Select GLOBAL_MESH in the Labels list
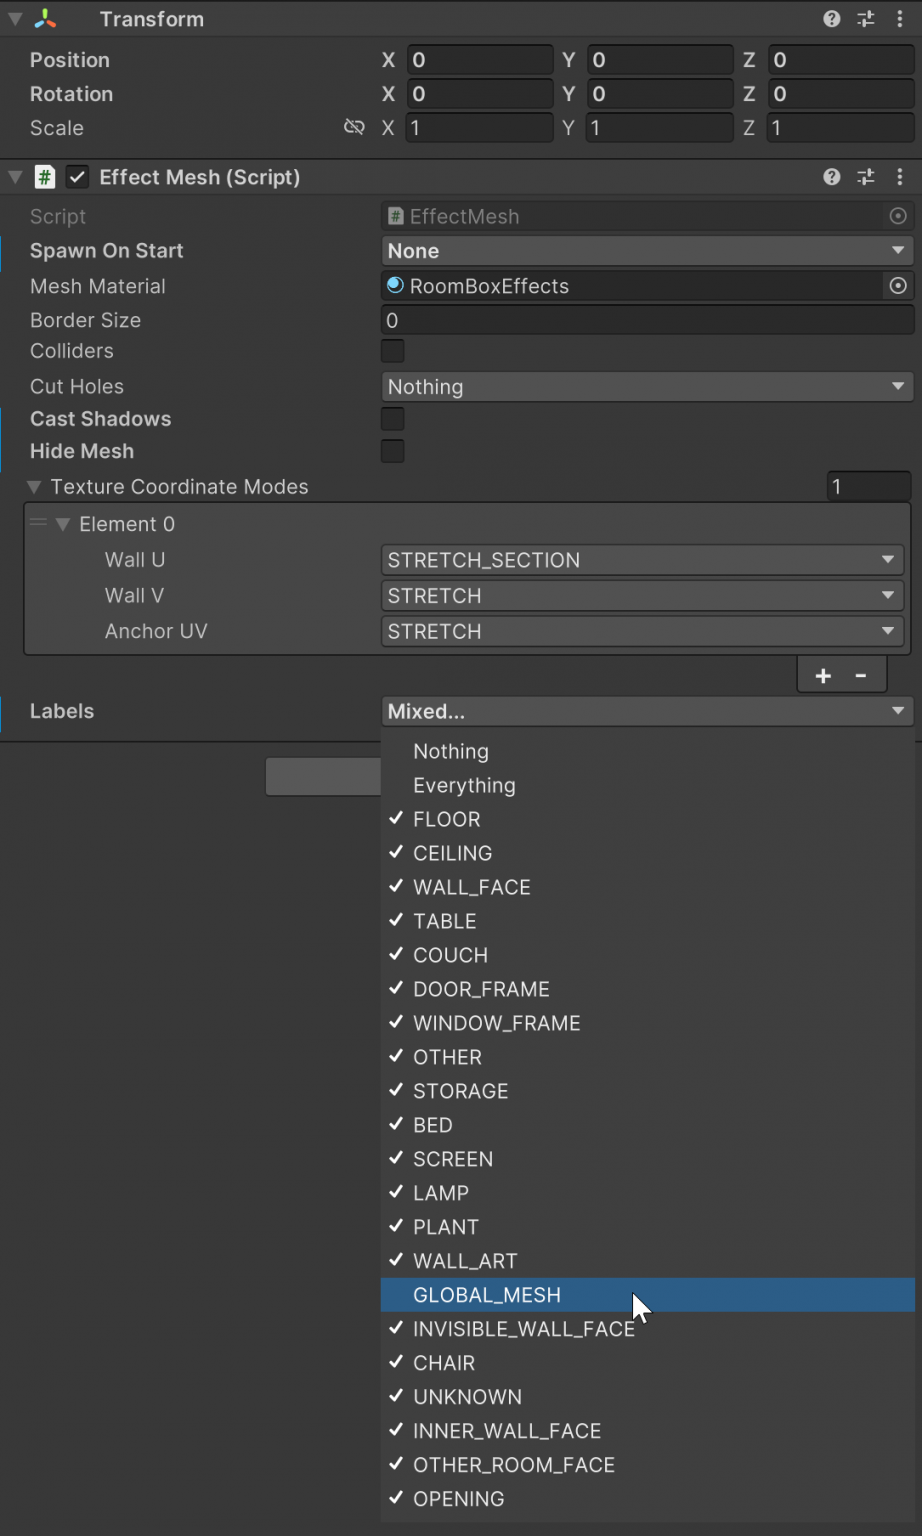This screenshot has height=1536, width=922. pyautogui.click(x=487, y=1295)
